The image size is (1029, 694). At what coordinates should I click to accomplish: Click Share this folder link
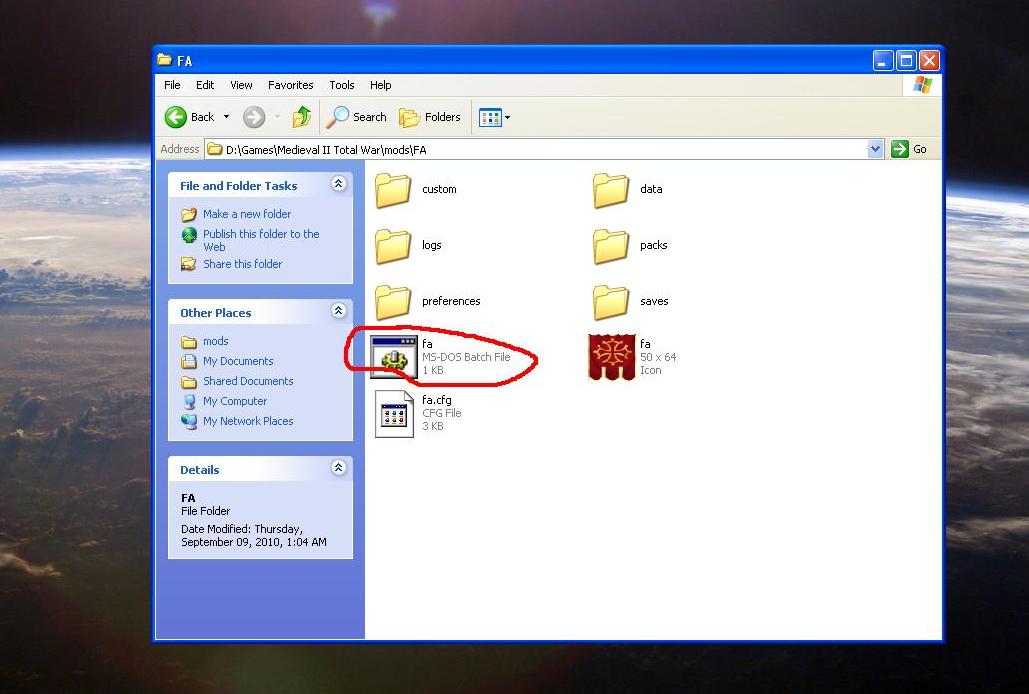point(242,264)
